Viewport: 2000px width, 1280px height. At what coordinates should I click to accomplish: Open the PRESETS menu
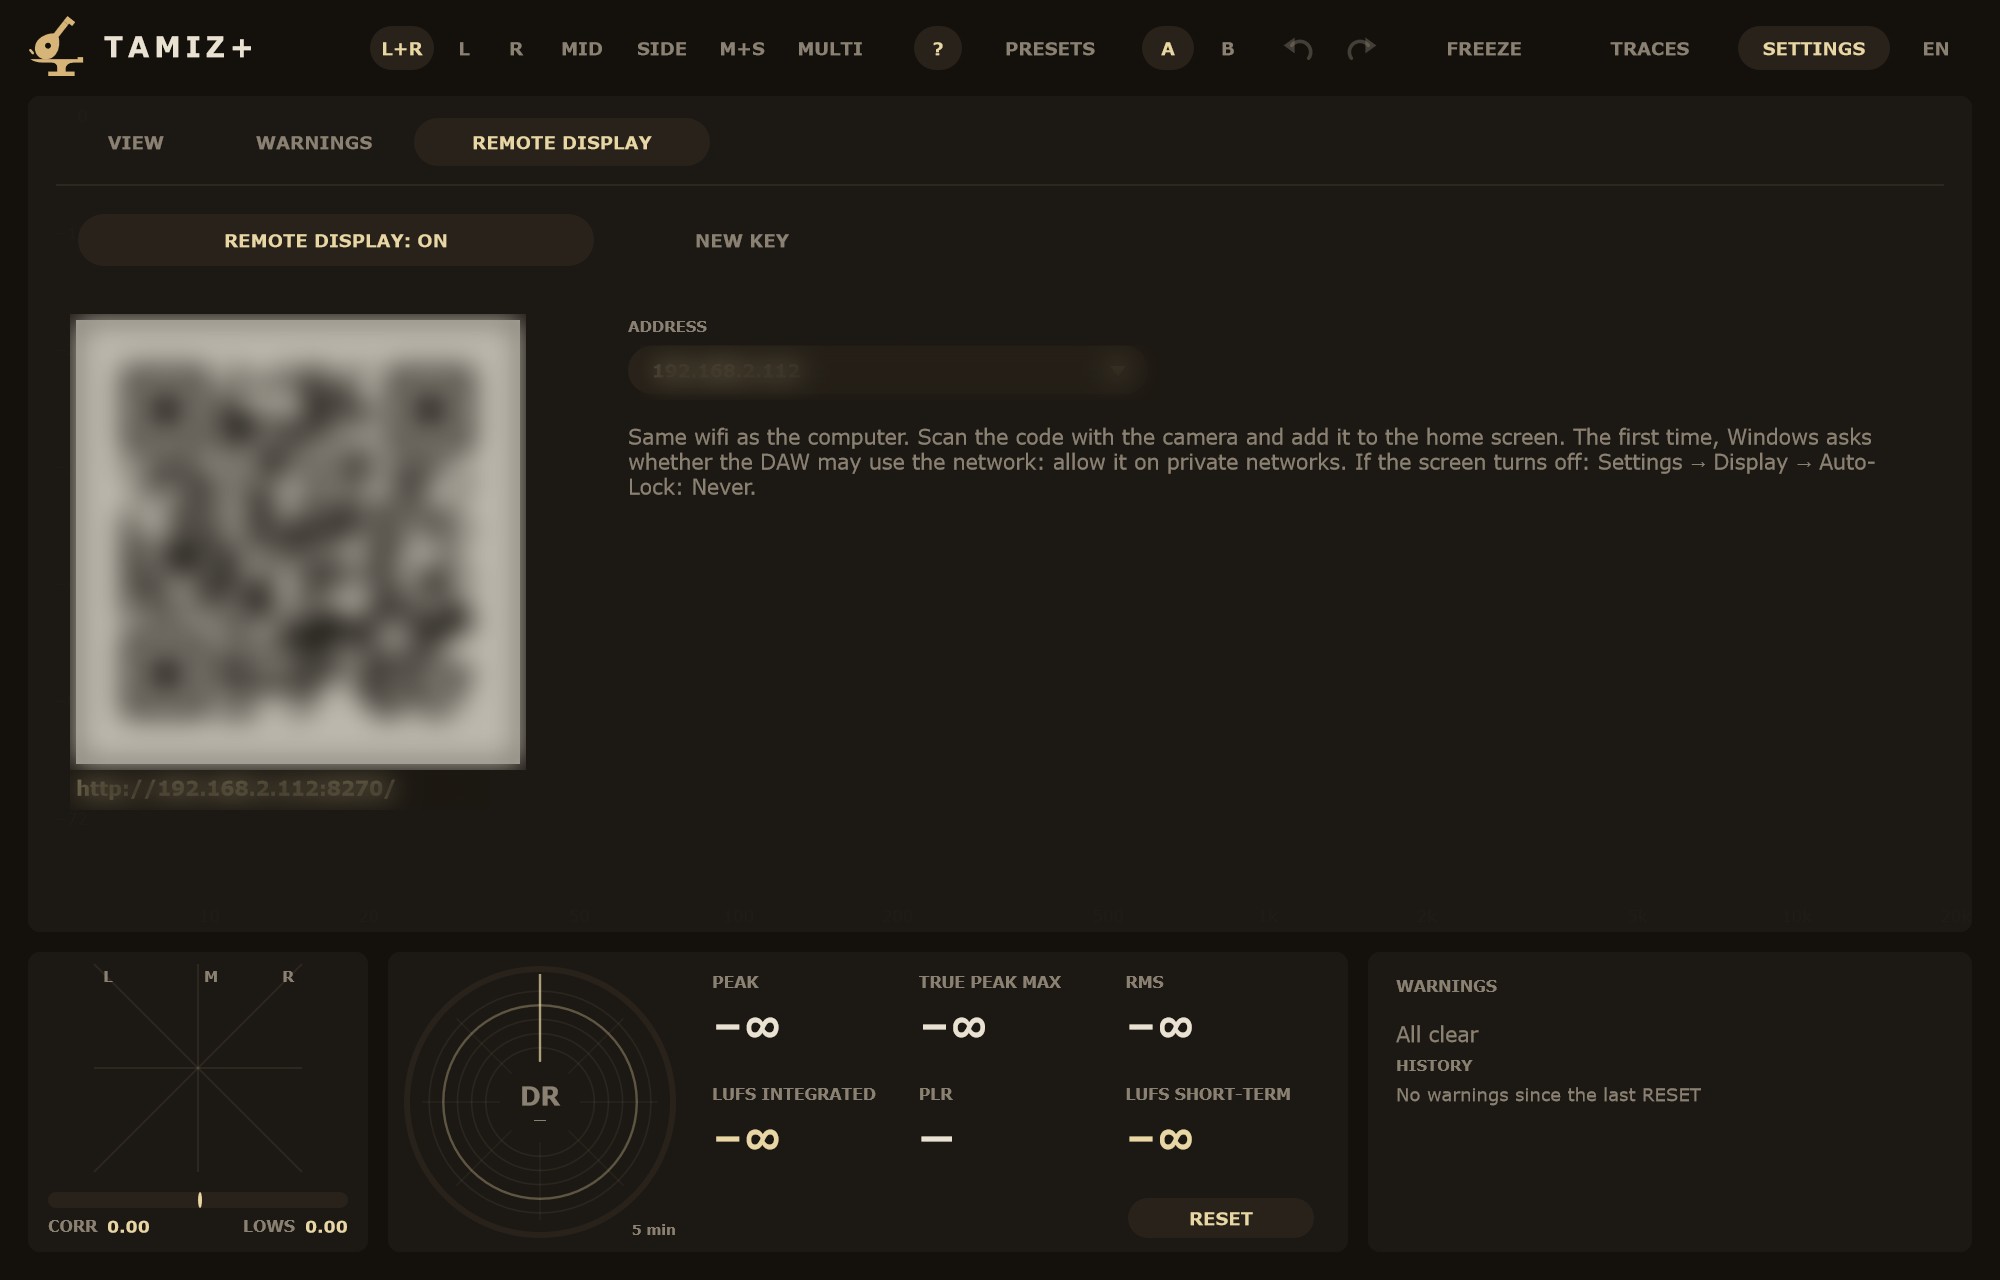coord(1050,48)
